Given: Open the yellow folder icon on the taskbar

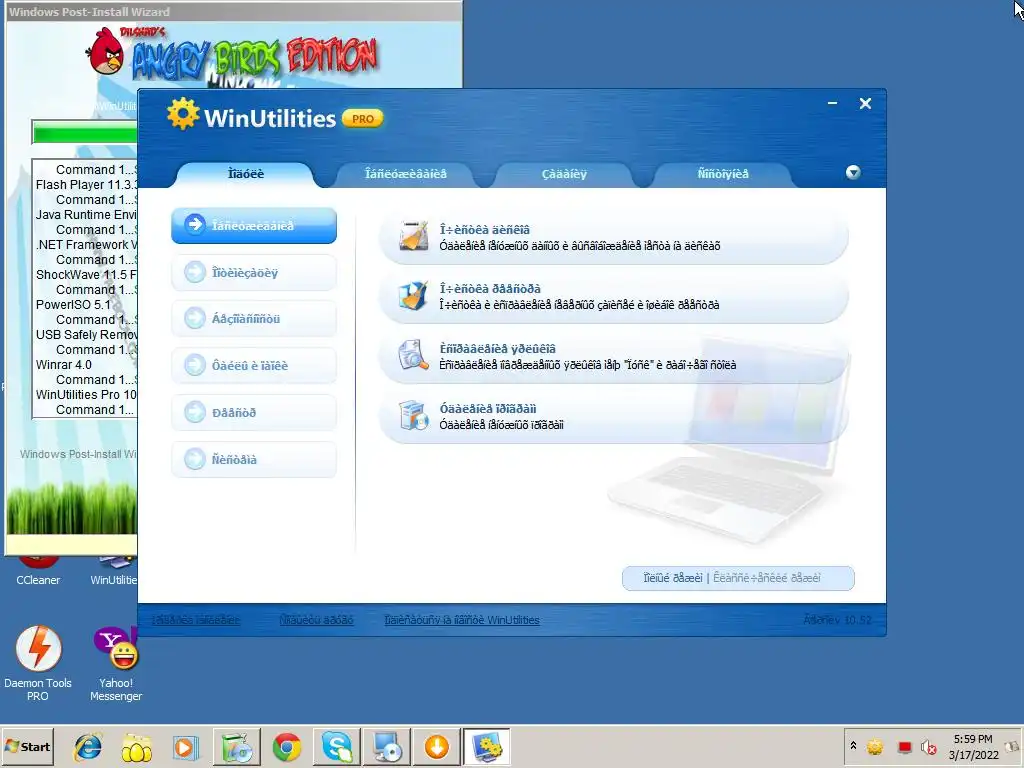Looking at the screenshot, I should point(136,747).
